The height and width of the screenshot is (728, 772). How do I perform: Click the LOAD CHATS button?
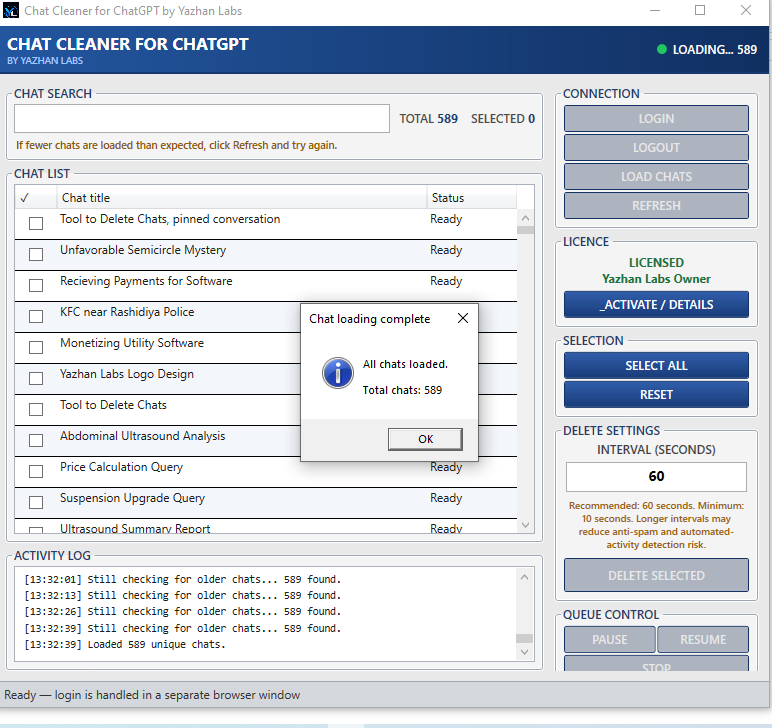tap(656, 177)
